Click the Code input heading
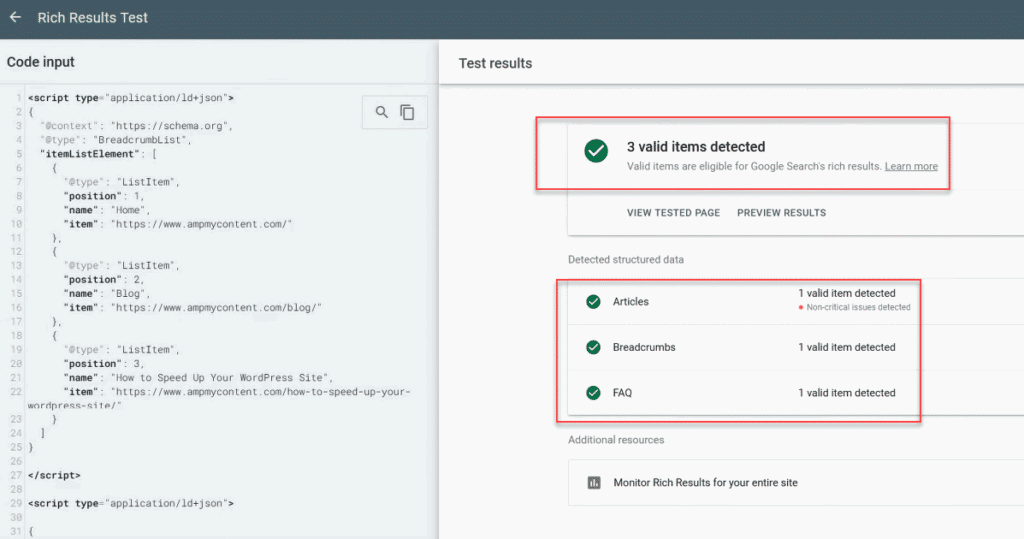 [40, 62]
